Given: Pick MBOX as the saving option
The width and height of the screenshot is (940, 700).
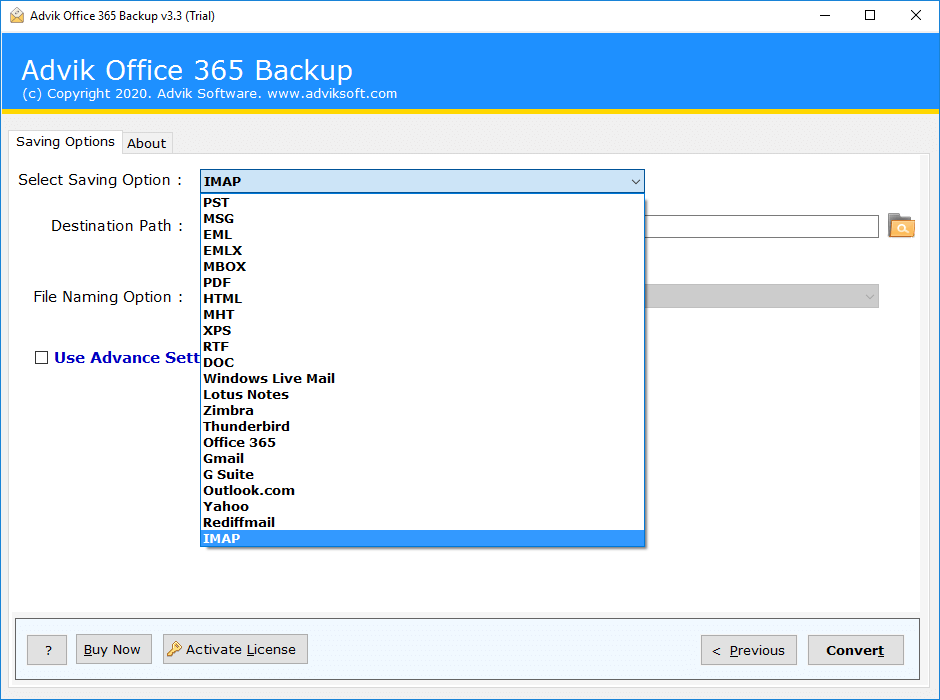Looking at the screenshot, I should click(422, 267).
